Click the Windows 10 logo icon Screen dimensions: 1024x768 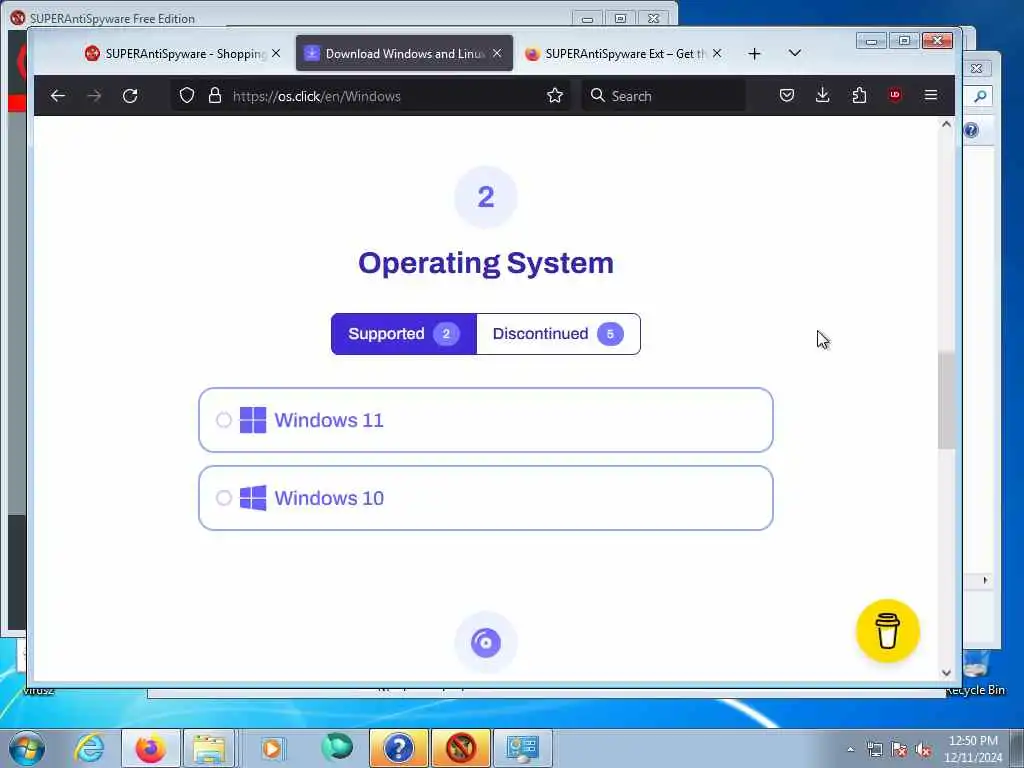tap(253, 498)
